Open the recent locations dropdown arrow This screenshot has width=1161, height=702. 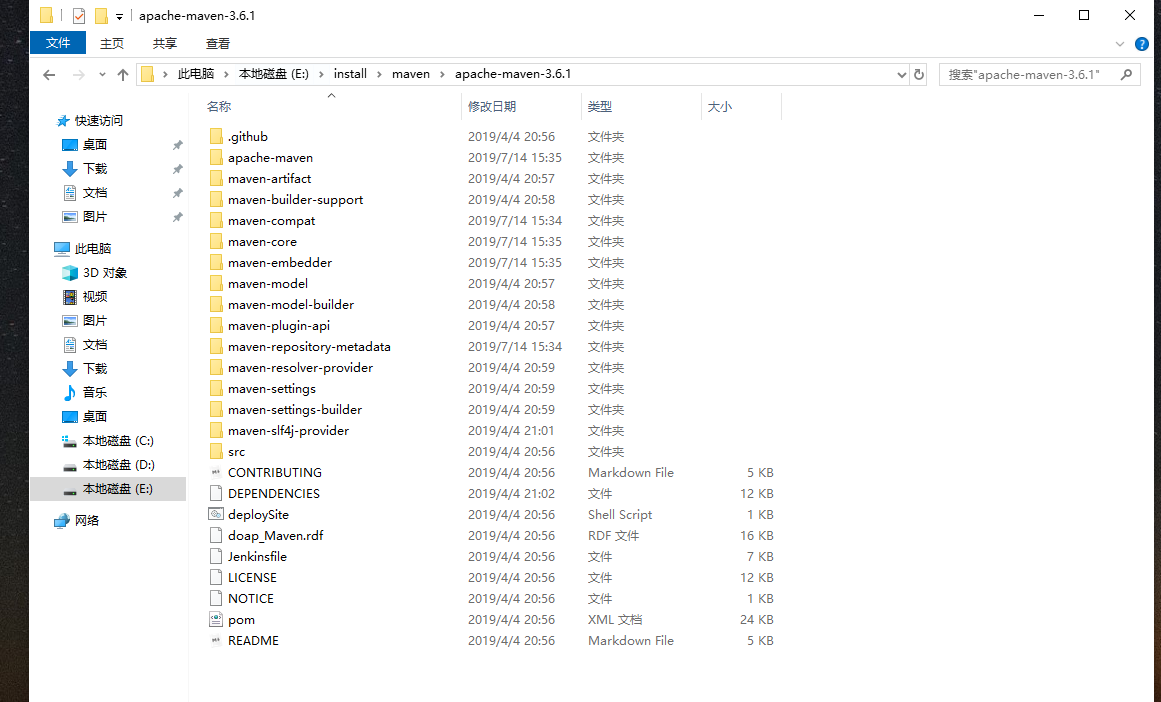[102, 75]
